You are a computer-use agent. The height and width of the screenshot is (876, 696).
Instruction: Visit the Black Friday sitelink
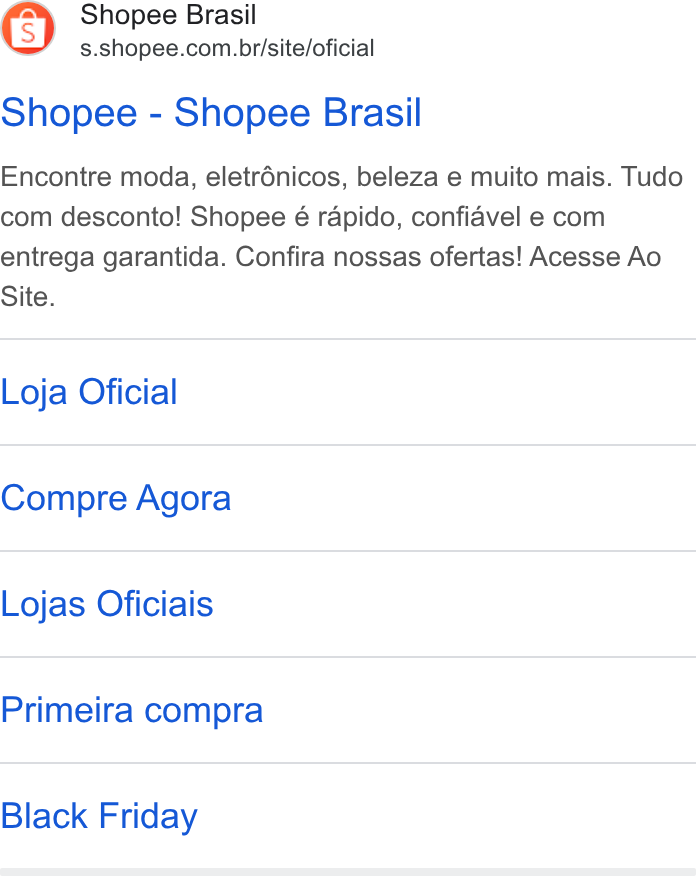point(99,816)
